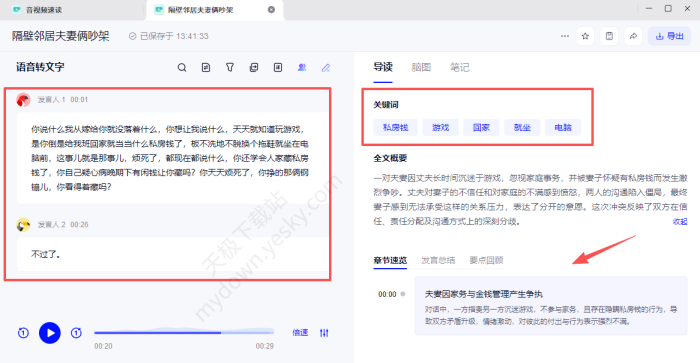The height and width of the screenshot is (363, 700).
Task: Click the 全文概要 heading
Action: click(390, 158)
